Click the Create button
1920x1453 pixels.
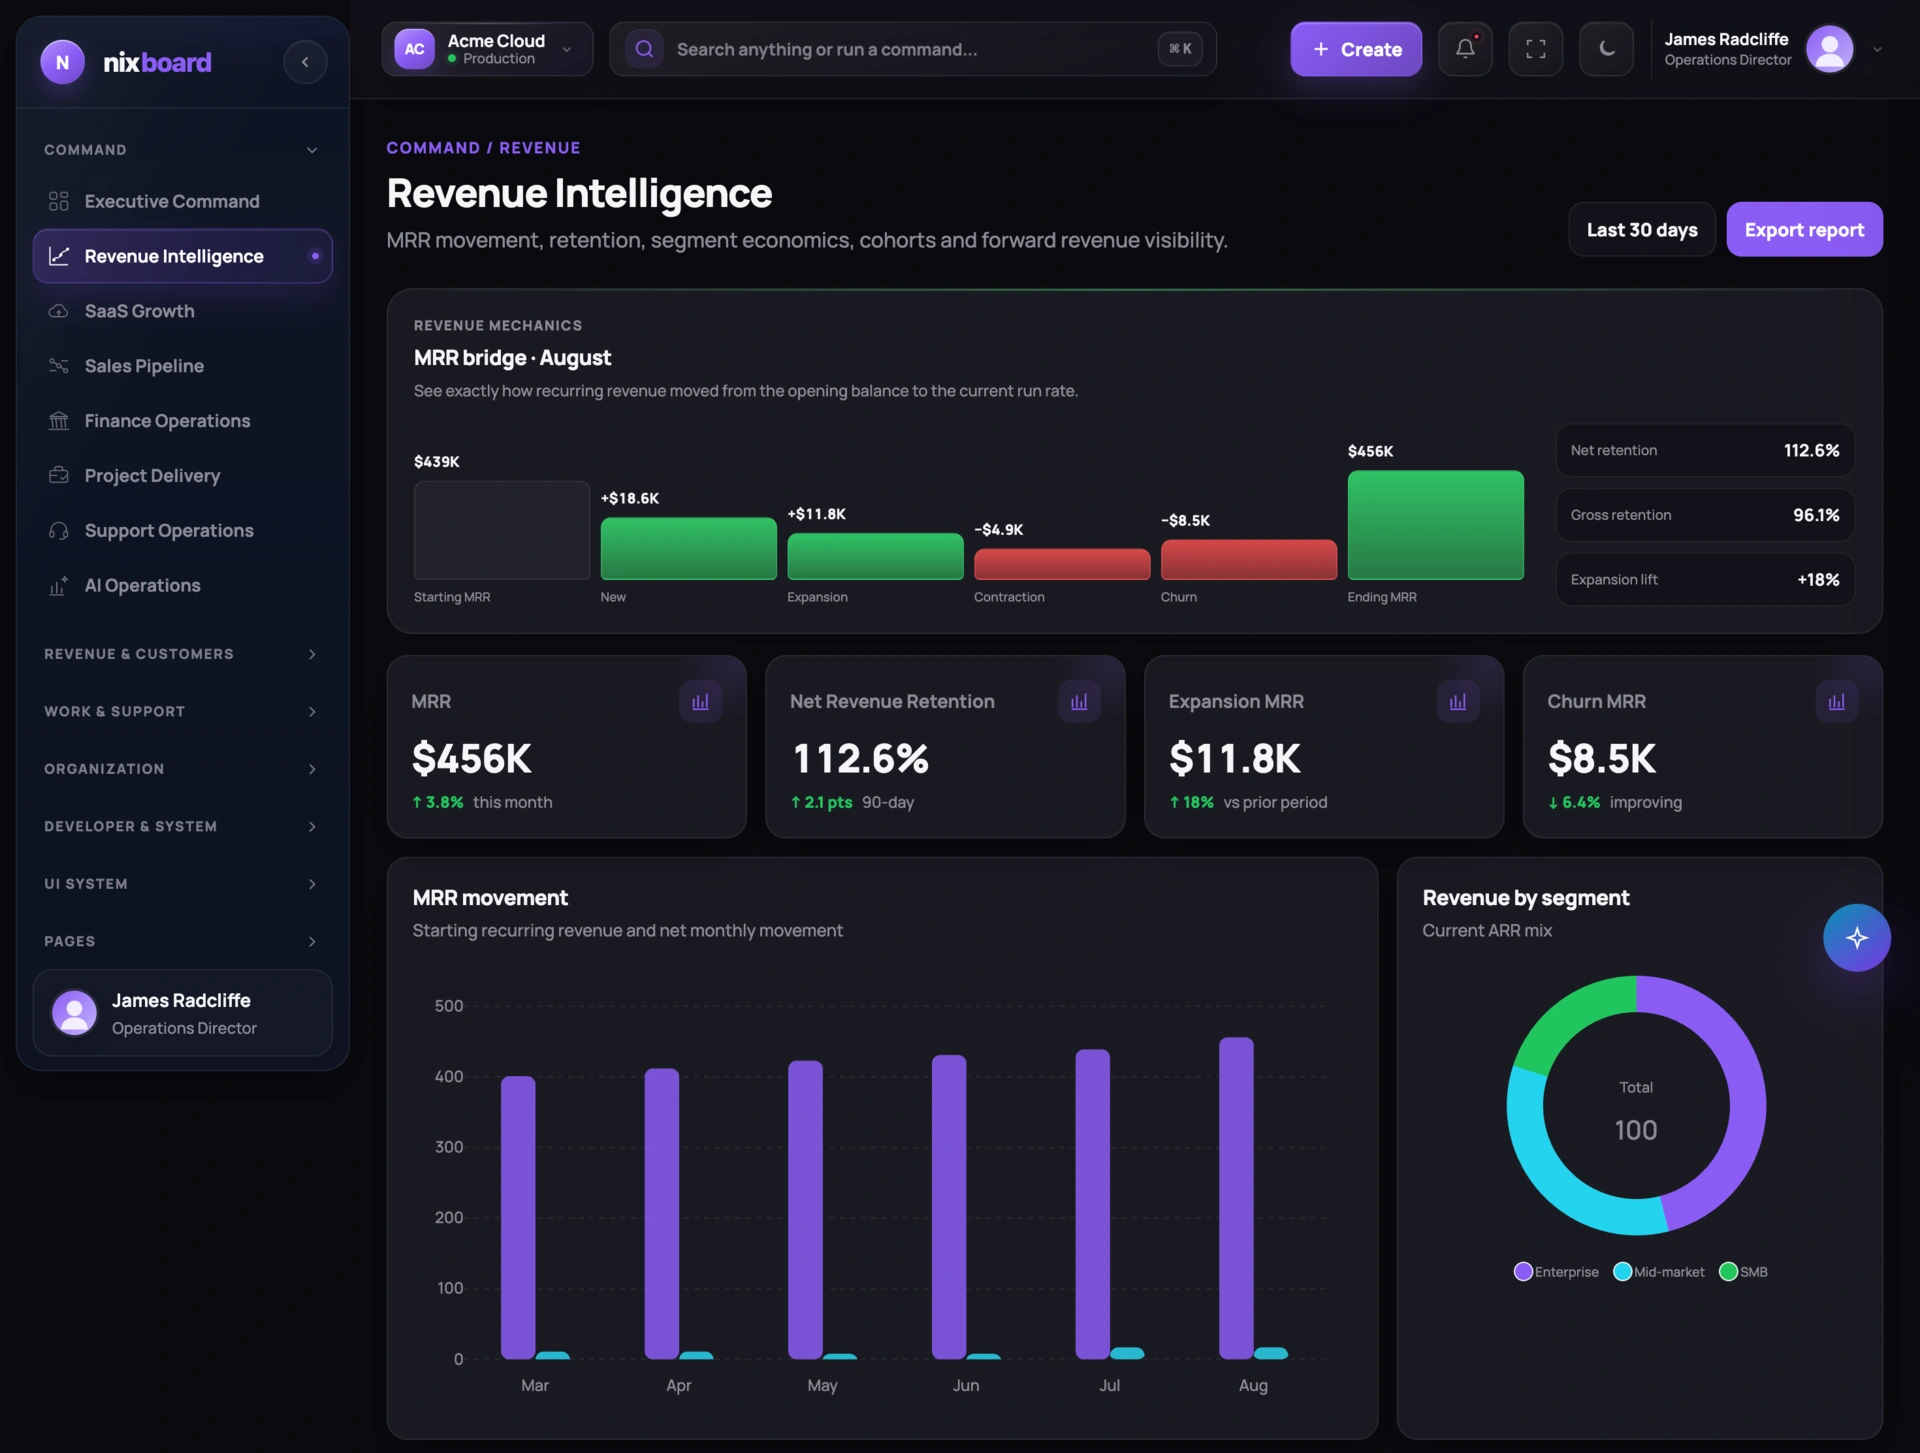tap(1356, 49)
